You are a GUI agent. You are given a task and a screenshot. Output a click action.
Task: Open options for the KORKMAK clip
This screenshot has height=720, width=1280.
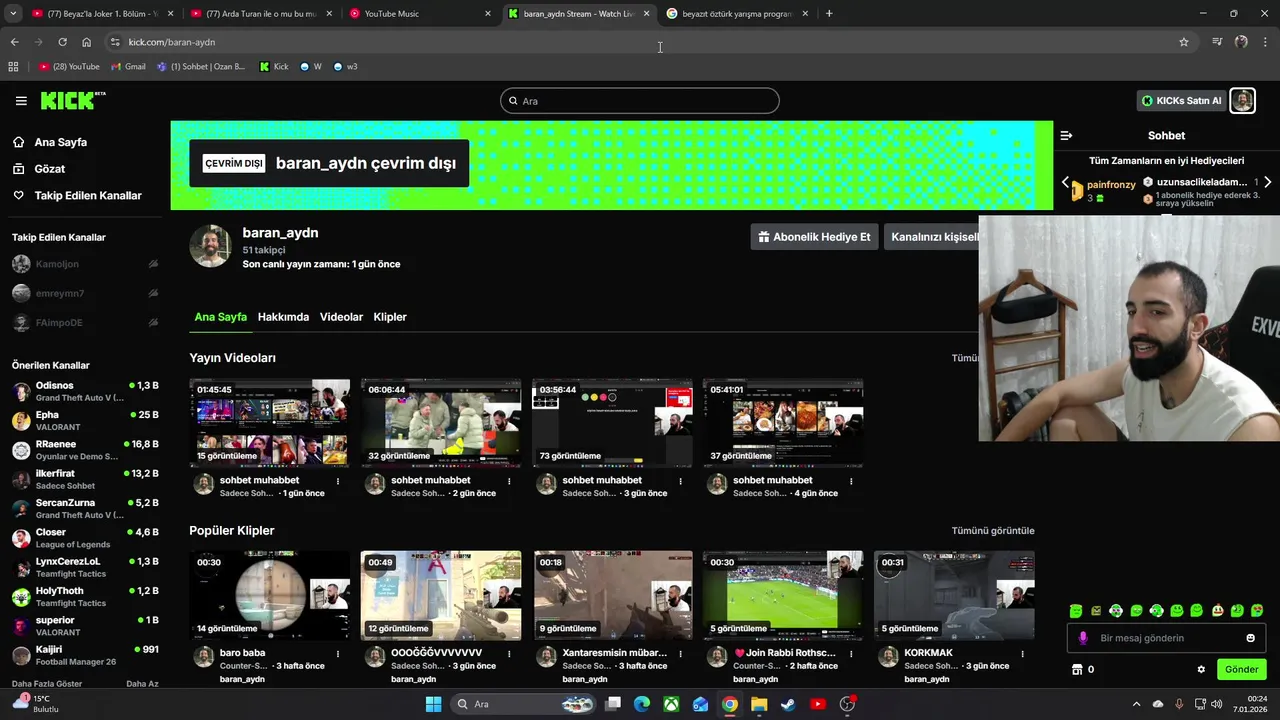pos(1022,654)
